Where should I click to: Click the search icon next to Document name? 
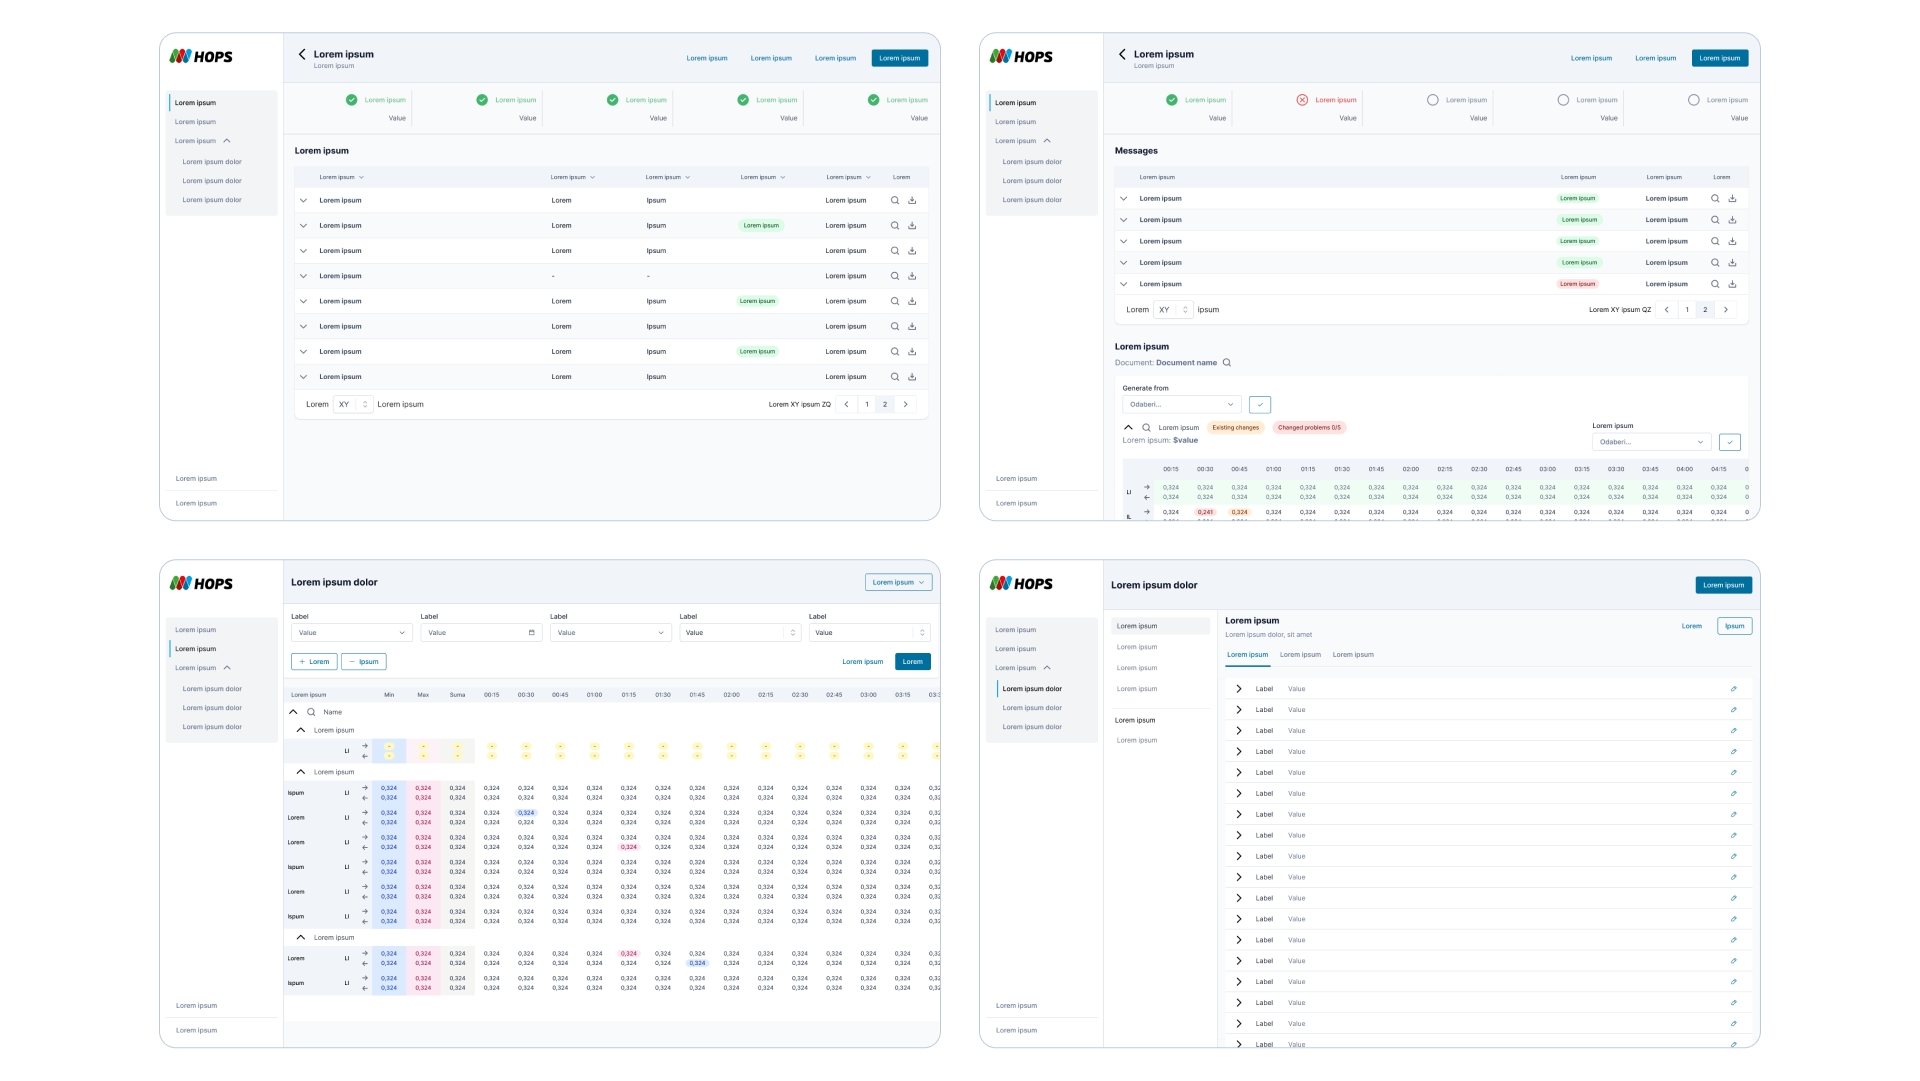(1227, 362)
